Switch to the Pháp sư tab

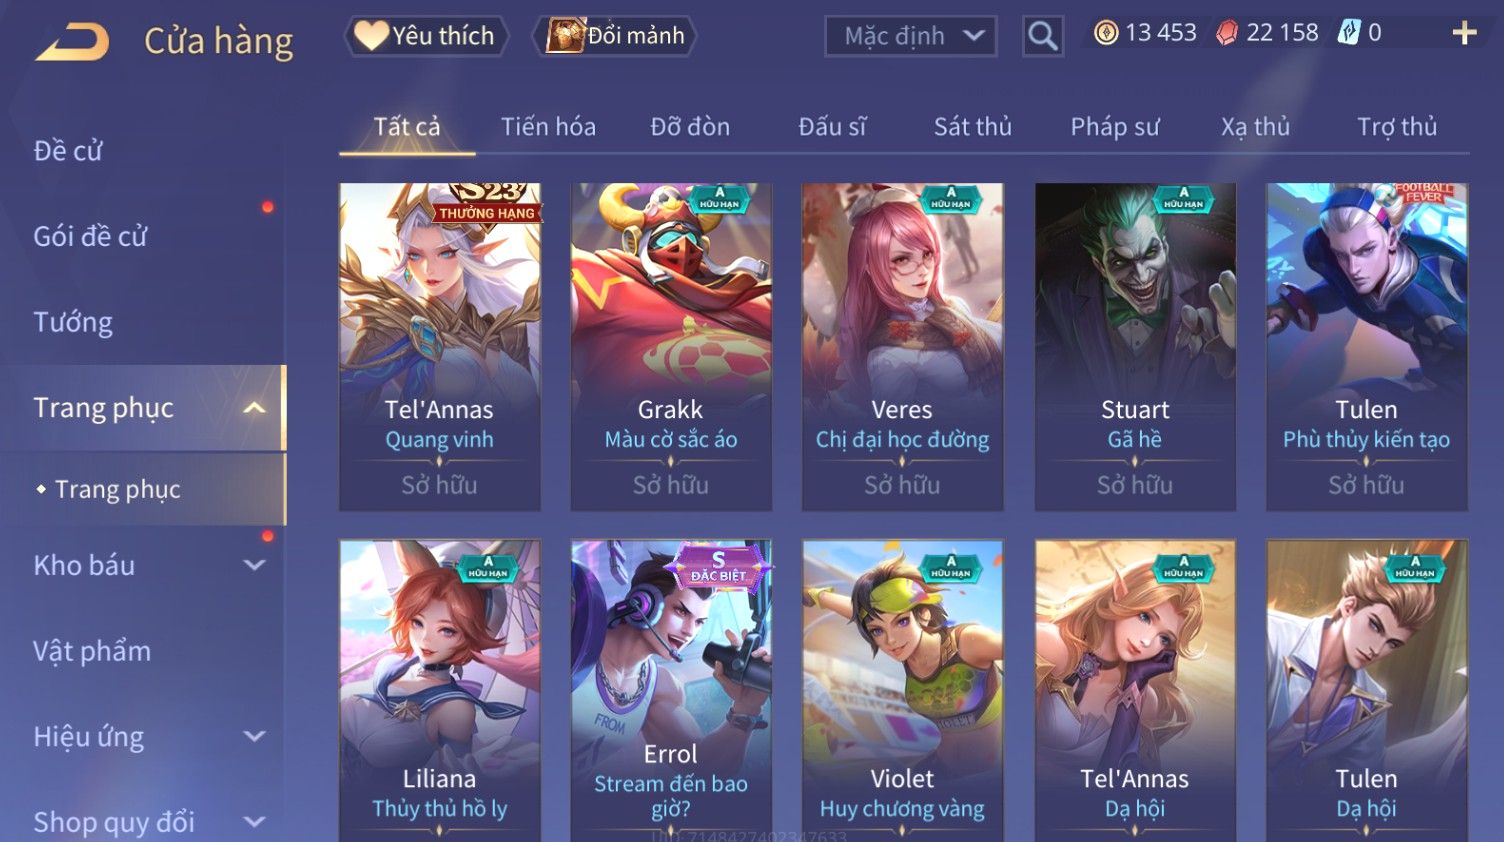1115,127
